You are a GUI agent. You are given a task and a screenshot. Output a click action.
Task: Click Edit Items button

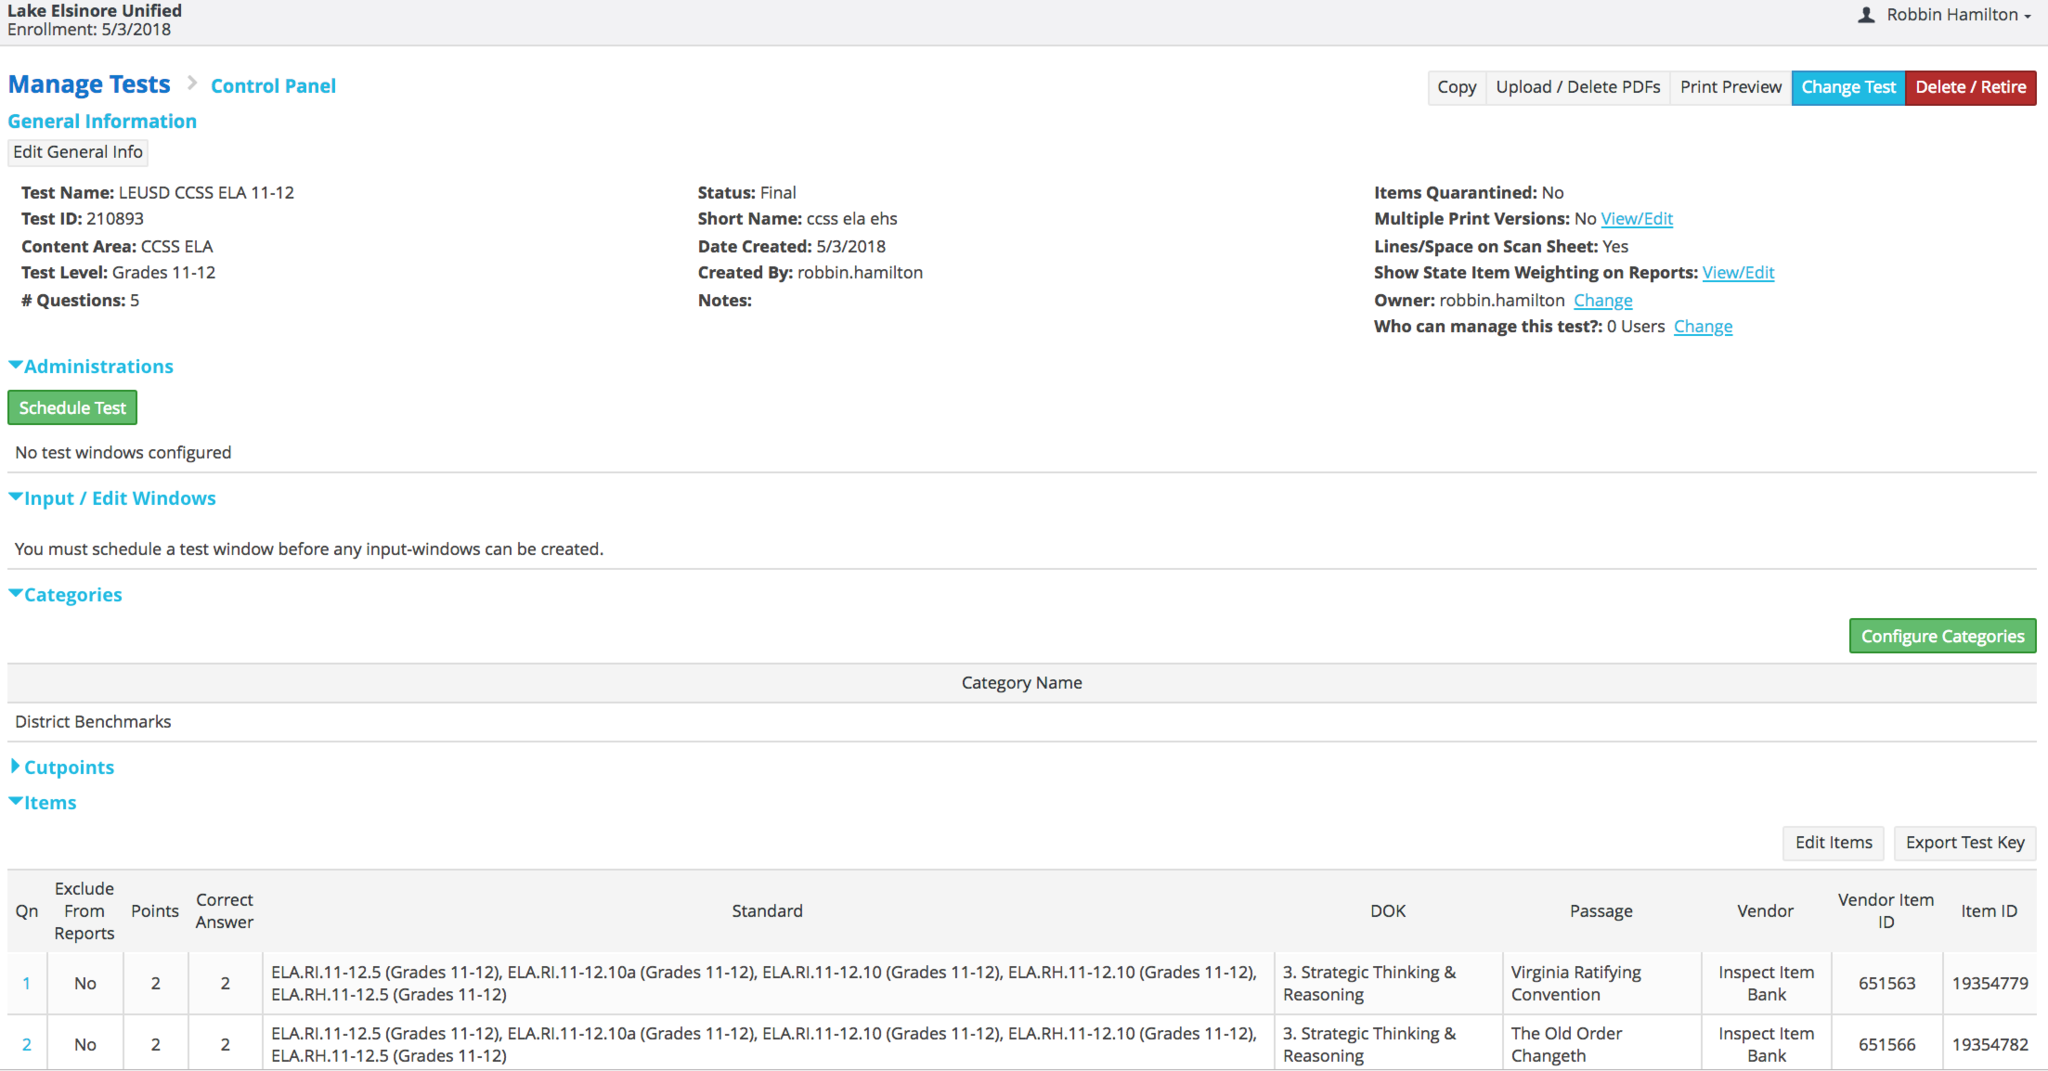click(1833, 842)
